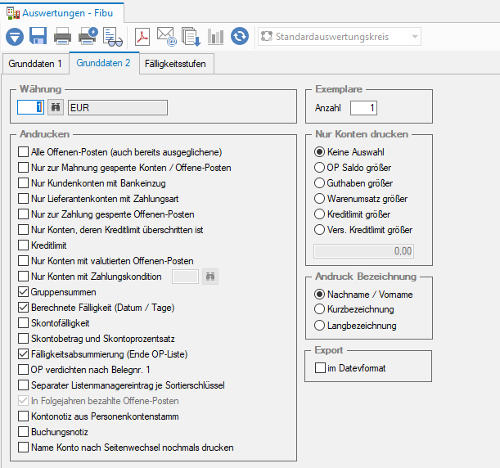Click the Auswertungen - Fibu window tab
500x468 pixels.
(x=62, y=13)
